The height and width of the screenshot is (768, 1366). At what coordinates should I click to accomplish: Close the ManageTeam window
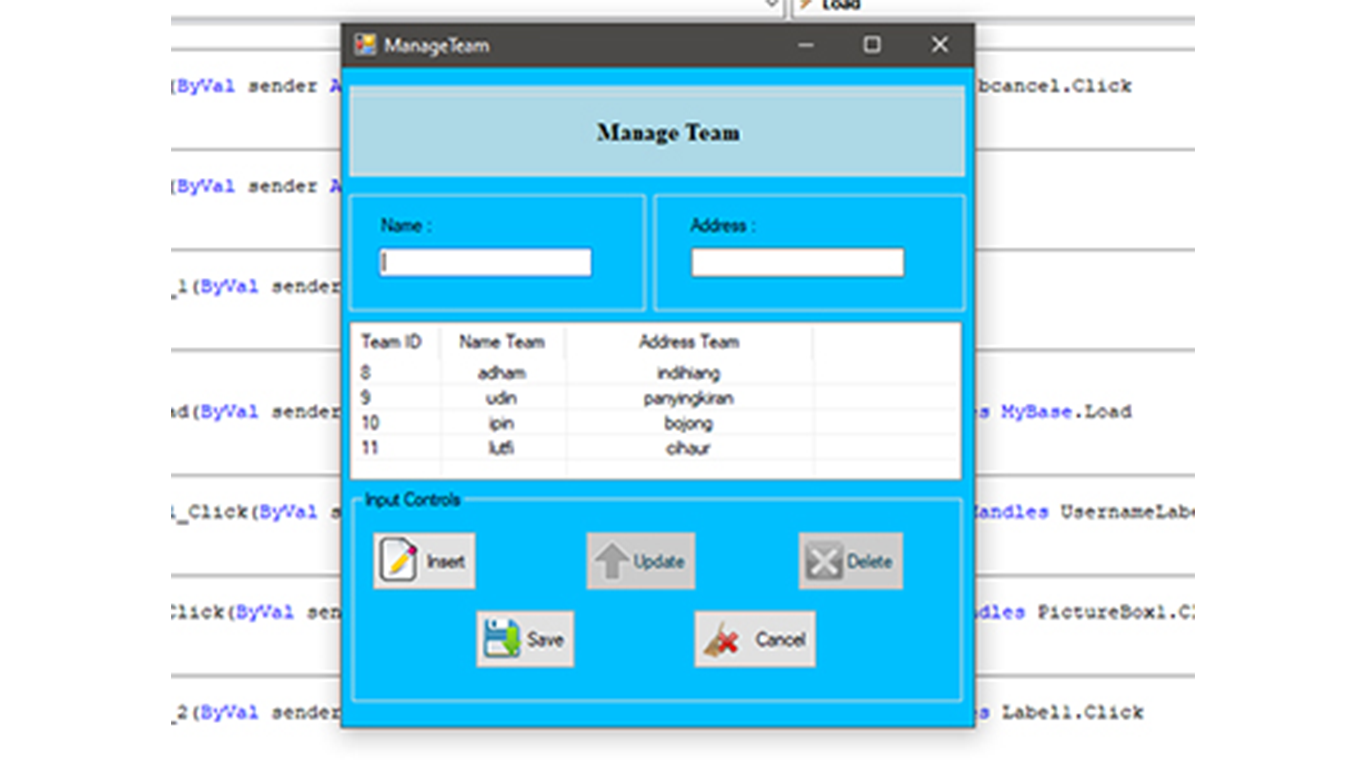coord(939,45)
